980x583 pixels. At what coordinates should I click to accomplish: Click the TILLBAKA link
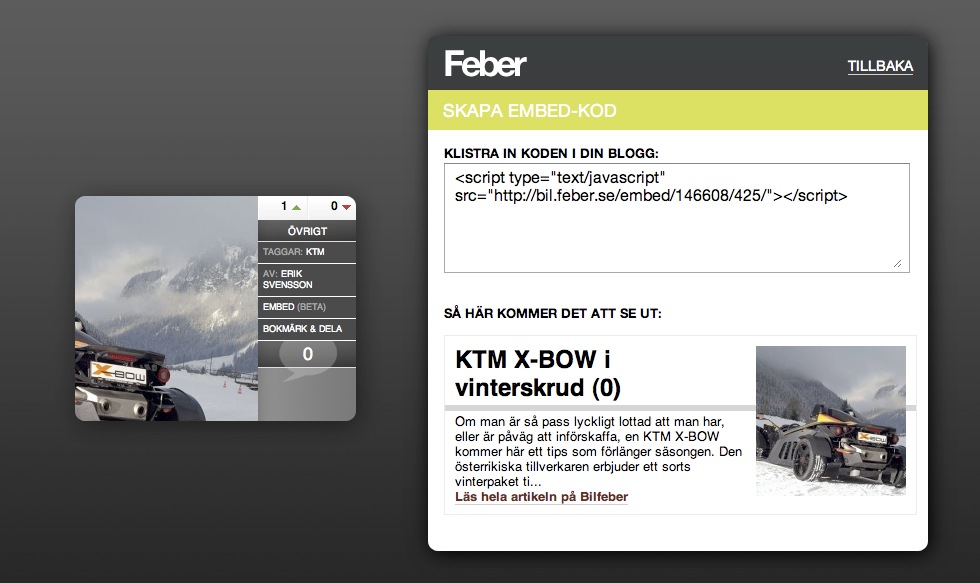[x=880, y=66]
